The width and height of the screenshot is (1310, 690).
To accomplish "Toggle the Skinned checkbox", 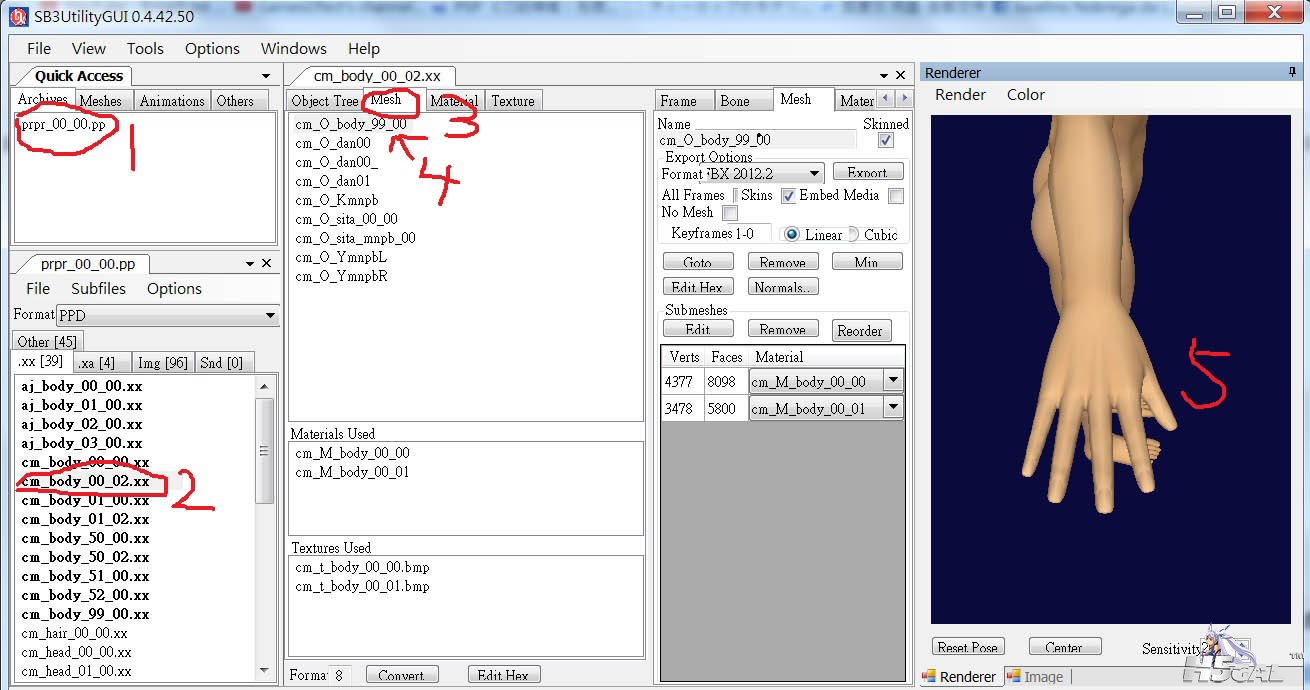I will [x=885, y=141].
